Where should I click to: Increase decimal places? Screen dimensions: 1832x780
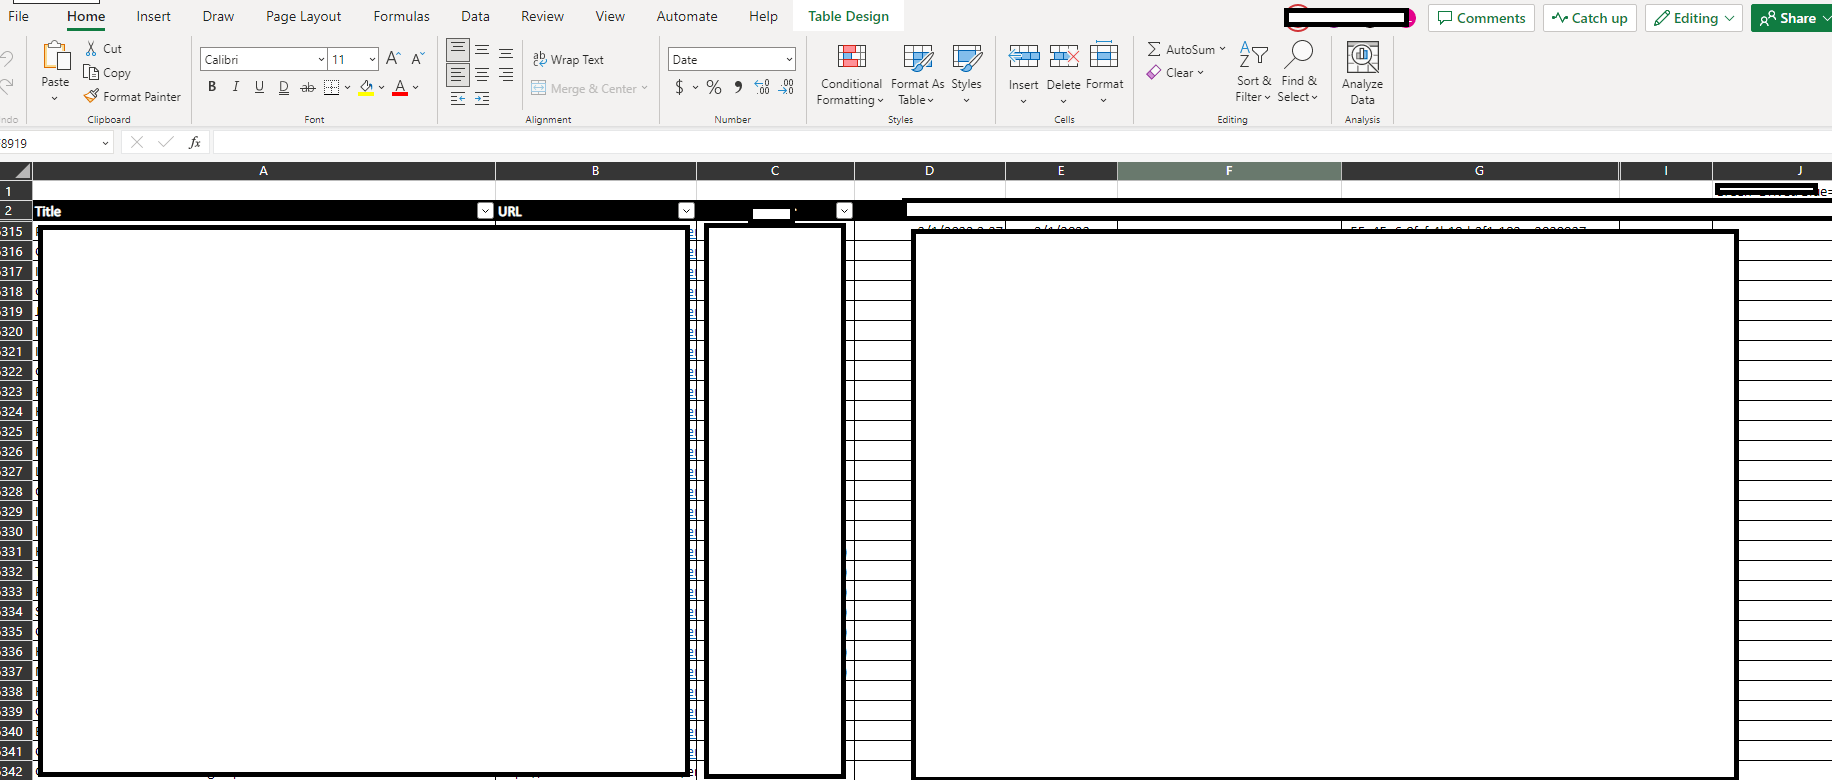coord(762,87)
